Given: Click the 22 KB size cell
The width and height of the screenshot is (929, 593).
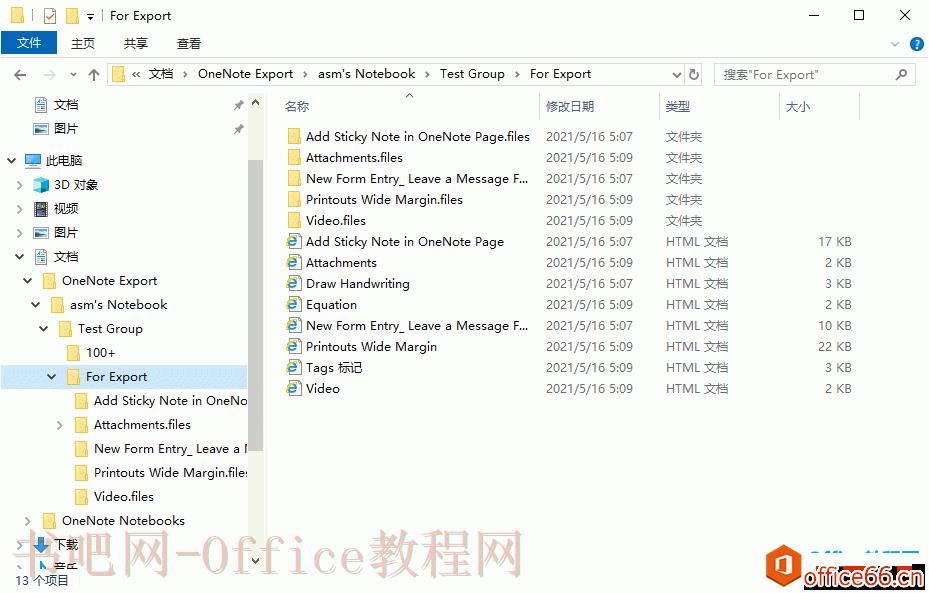Looking at the screenshot, I should (x=834, y=347).
